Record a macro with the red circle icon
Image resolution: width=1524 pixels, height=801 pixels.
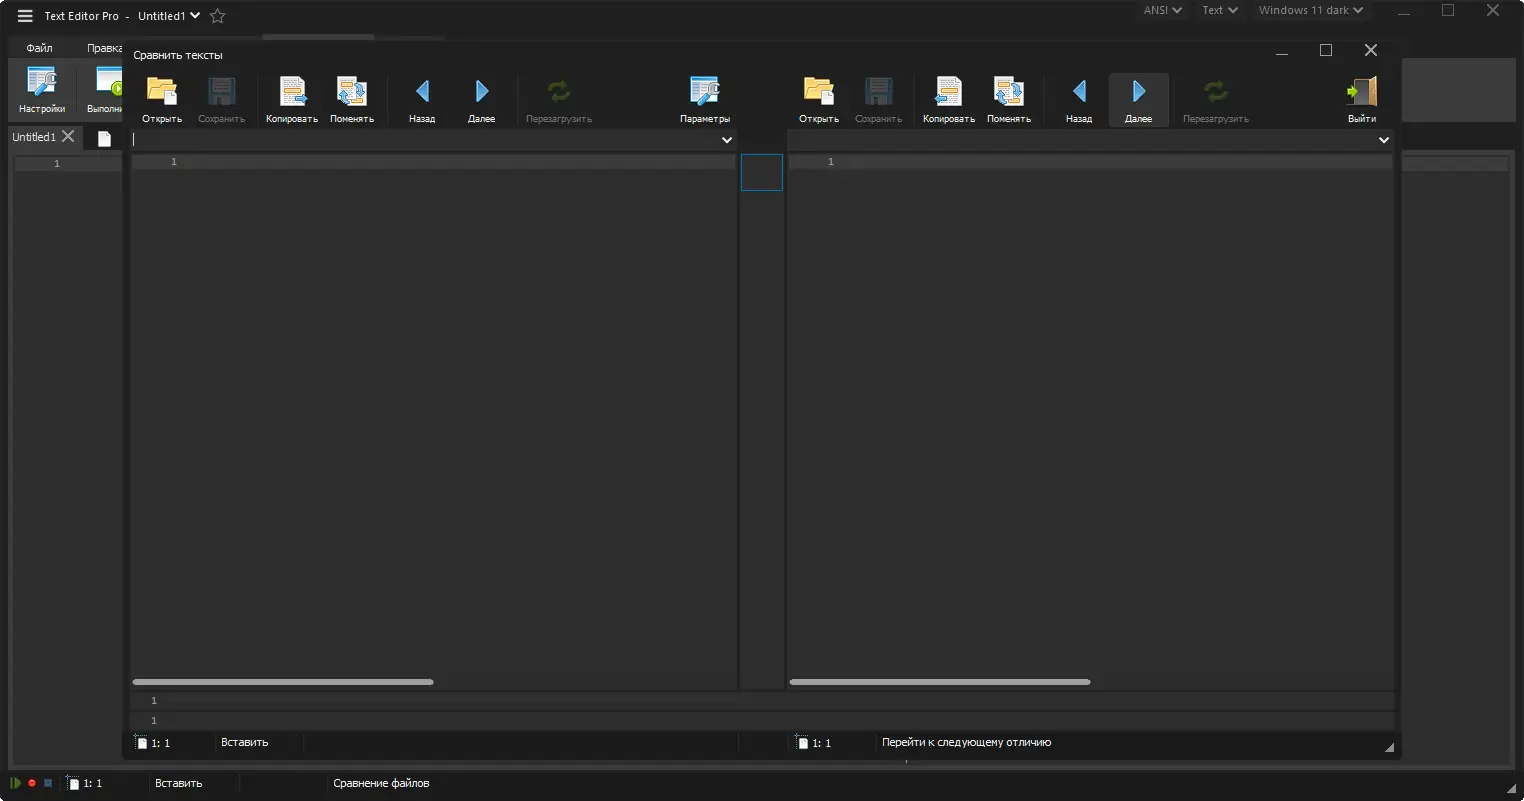tap(30, 783)
